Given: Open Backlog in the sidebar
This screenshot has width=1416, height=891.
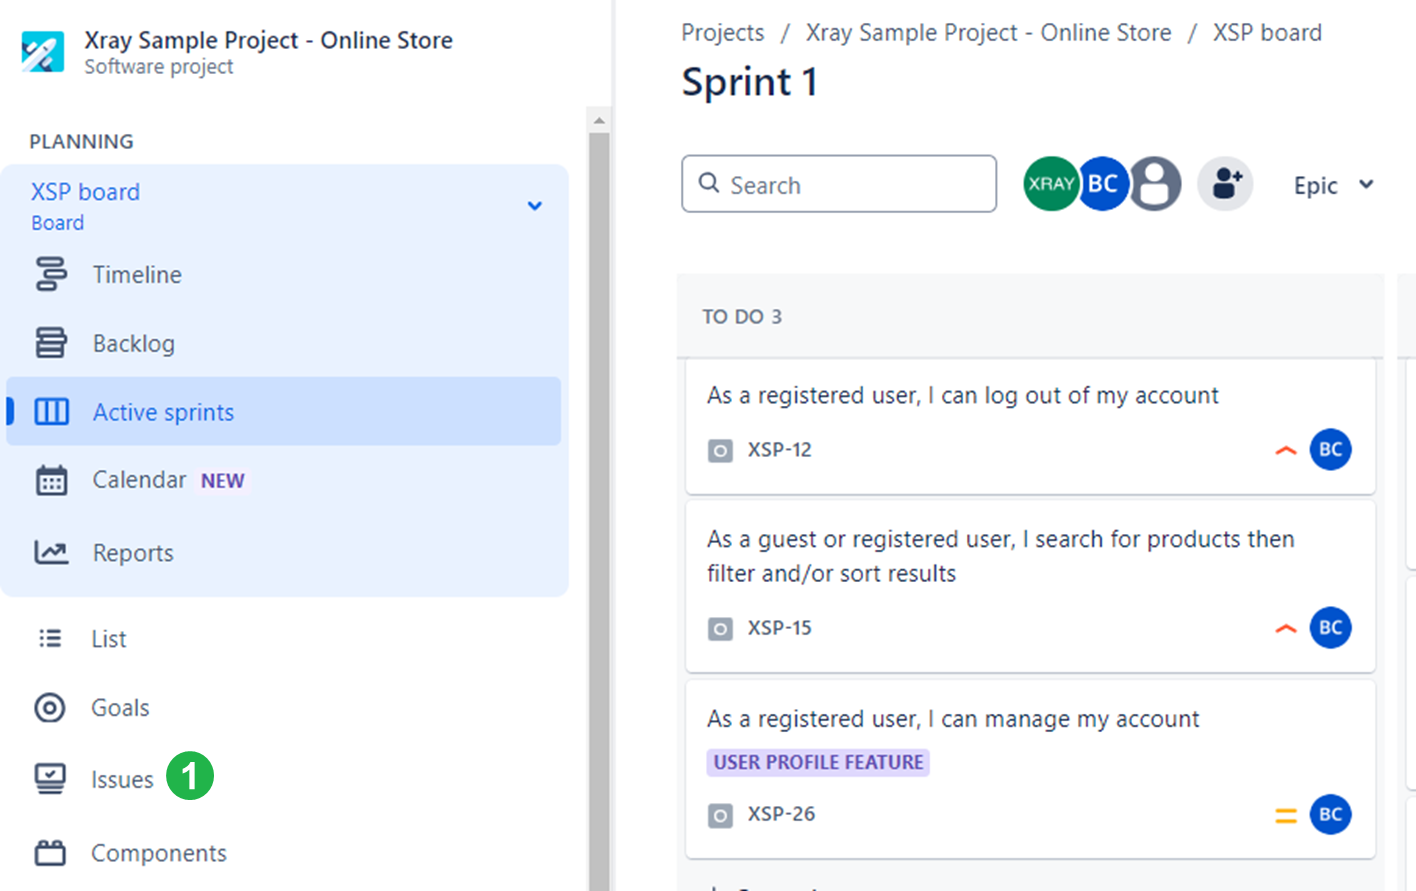Looking at the screenshot, I should pyautogui.click(x=284, y=343).
